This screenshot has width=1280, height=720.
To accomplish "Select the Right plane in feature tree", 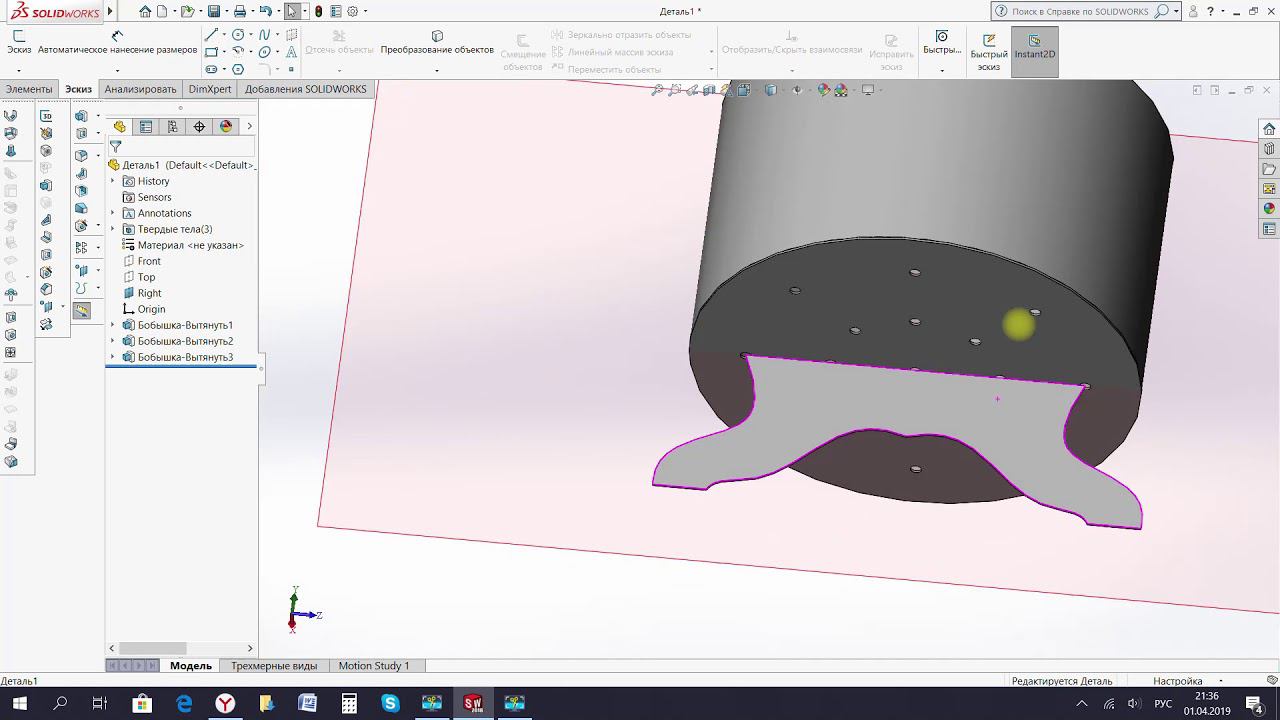I will (x=149, y=293).
